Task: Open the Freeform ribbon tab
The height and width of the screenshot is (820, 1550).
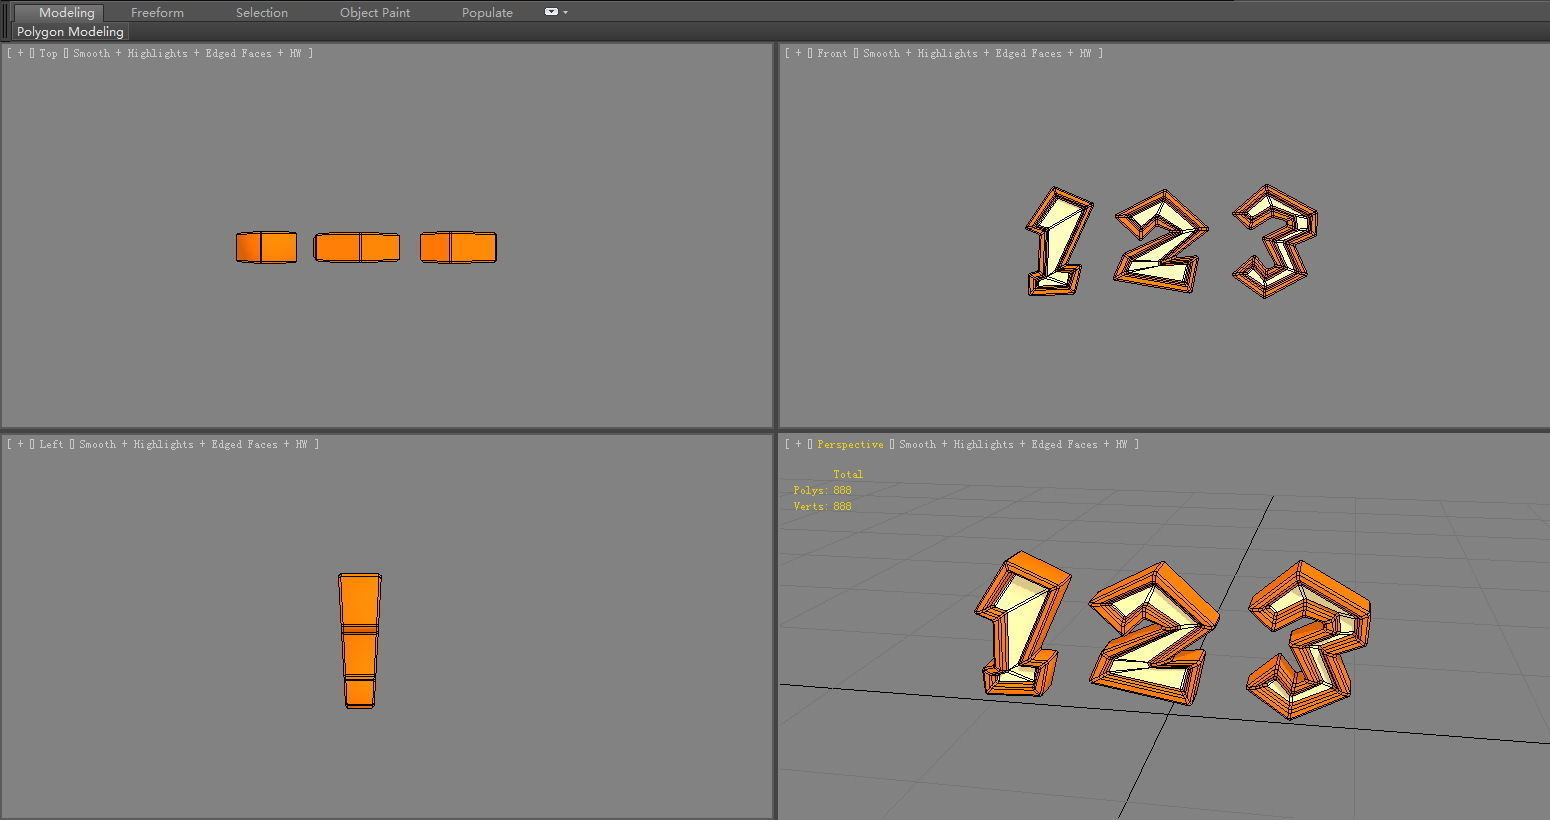Action: tap(157, 12)
